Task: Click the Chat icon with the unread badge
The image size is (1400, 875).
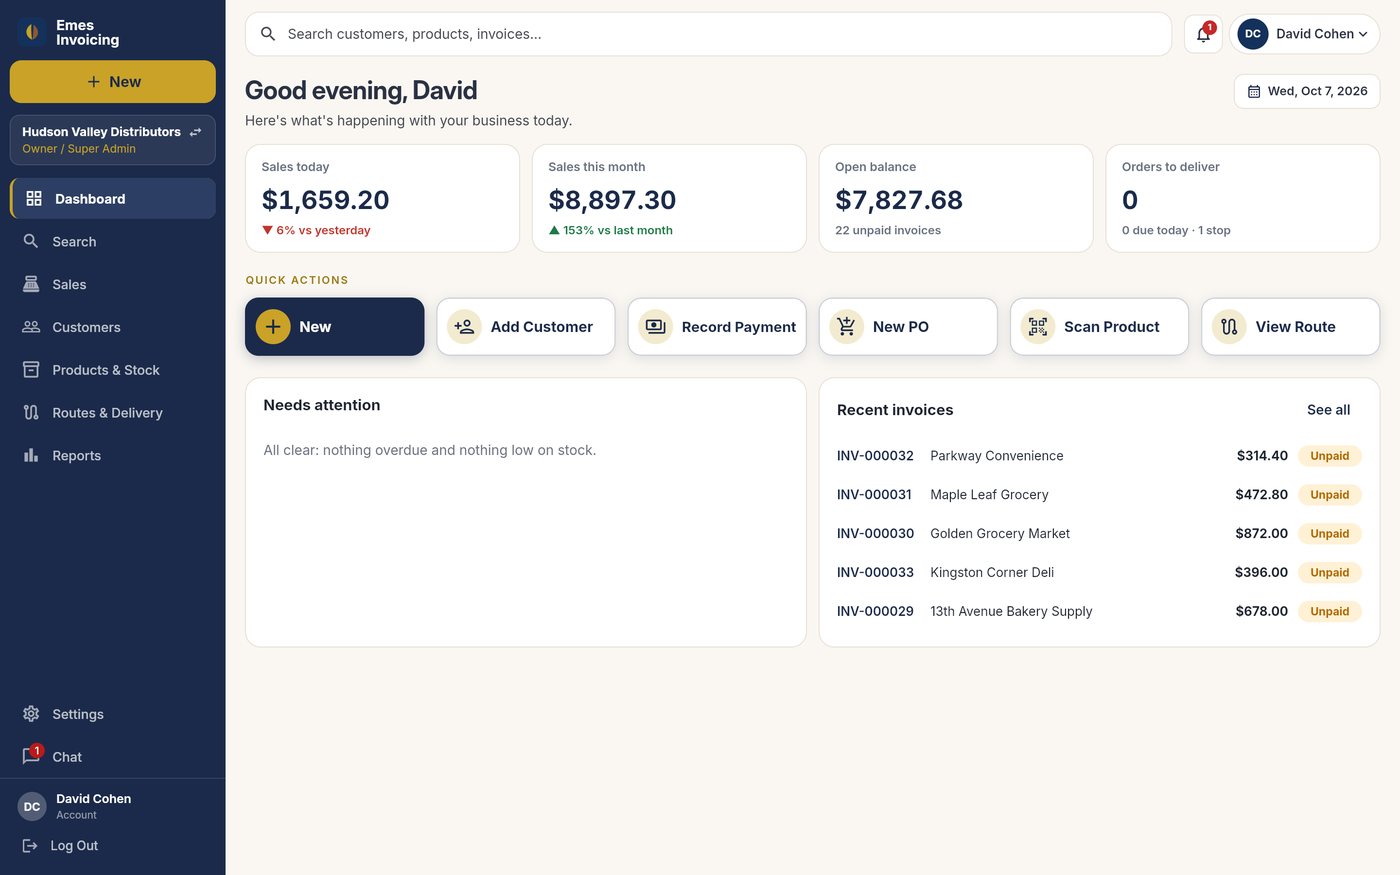Action: click(x=32, y=755)
